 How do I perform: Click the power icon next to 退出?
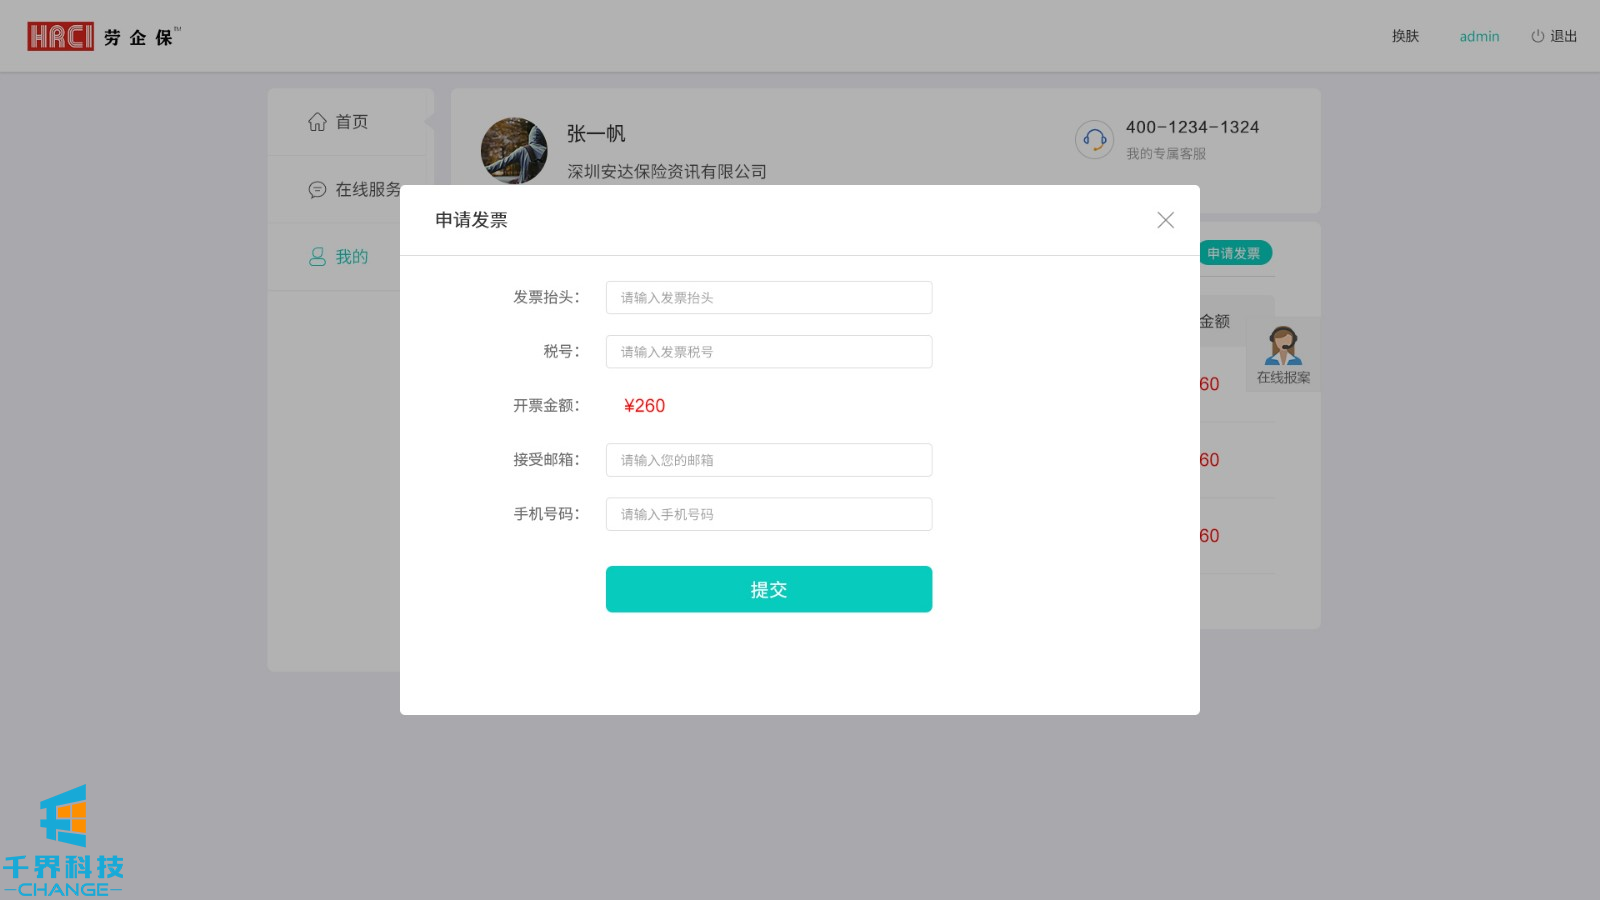click(x=1537, y=37)
